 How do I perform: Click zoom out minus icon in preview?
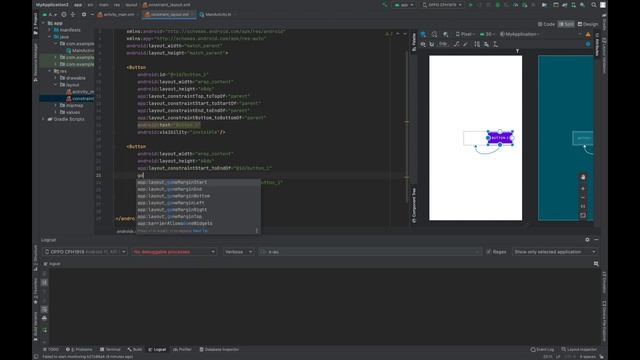[x=583, y=198]
